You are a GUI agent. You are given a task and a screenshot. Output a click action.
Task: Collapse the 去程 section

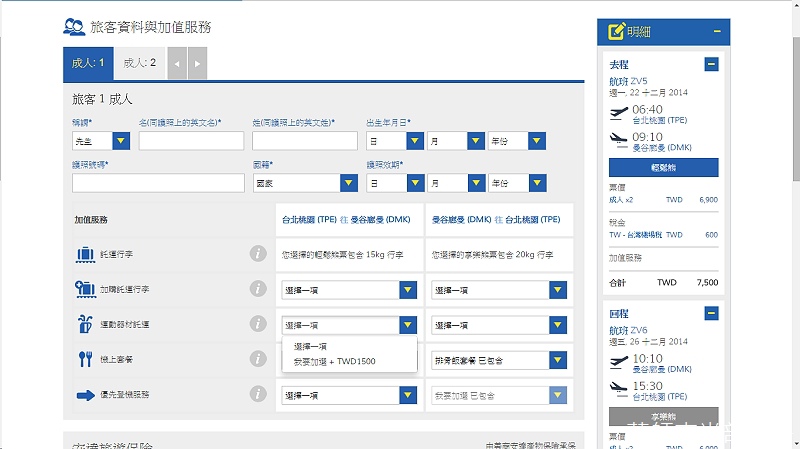(x=711, y=64)
